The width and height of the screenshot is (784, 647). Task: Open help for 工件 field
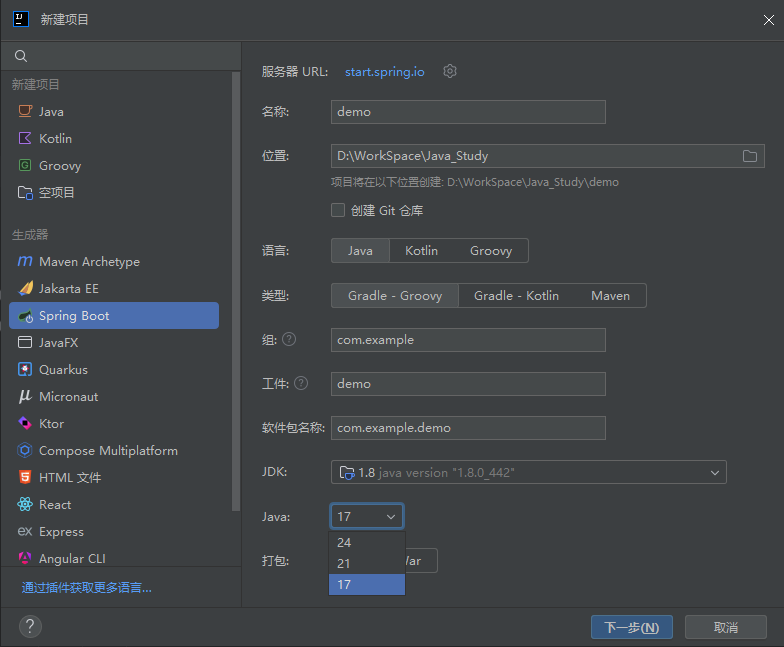pyautogui.click(x=301, y=384)
